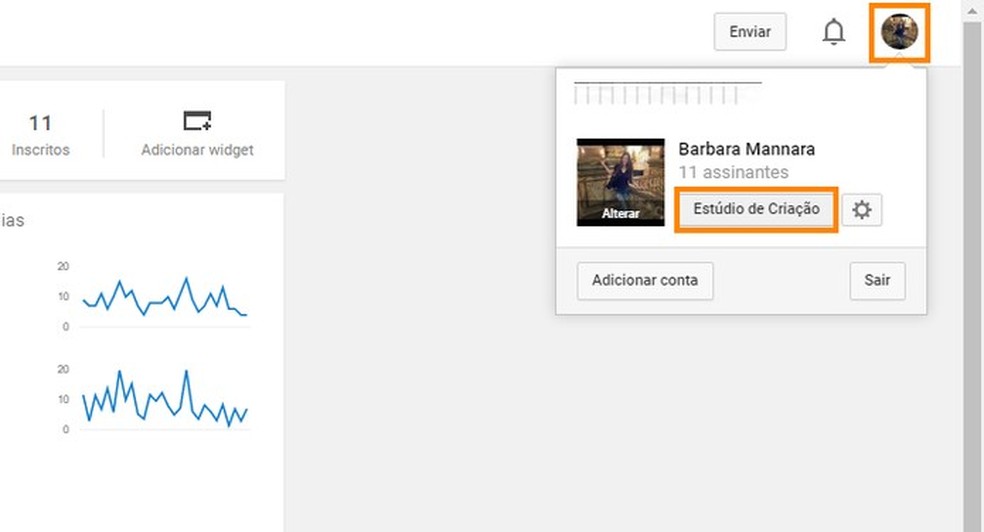The height and width of the screenshot is (532, 984).
Task: Click the Adicionar widget label
Action: (197, 150)
